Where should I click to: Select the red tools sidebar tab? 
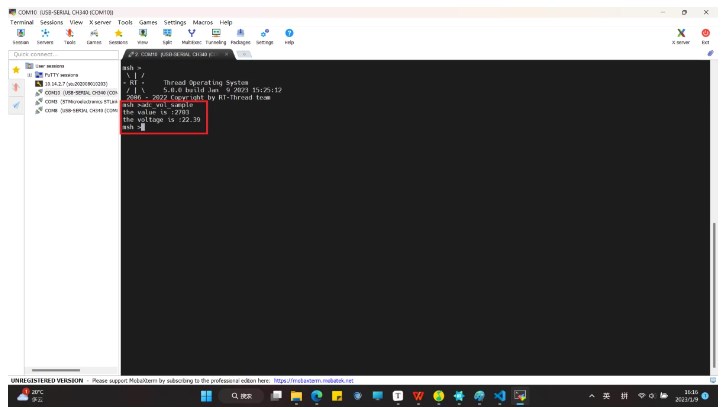point(16,87)
